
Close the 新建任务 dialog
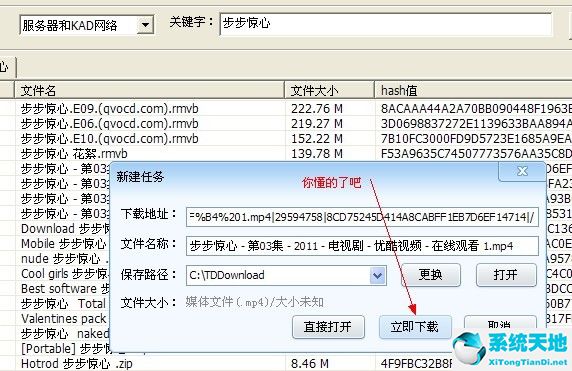[522, 171]
